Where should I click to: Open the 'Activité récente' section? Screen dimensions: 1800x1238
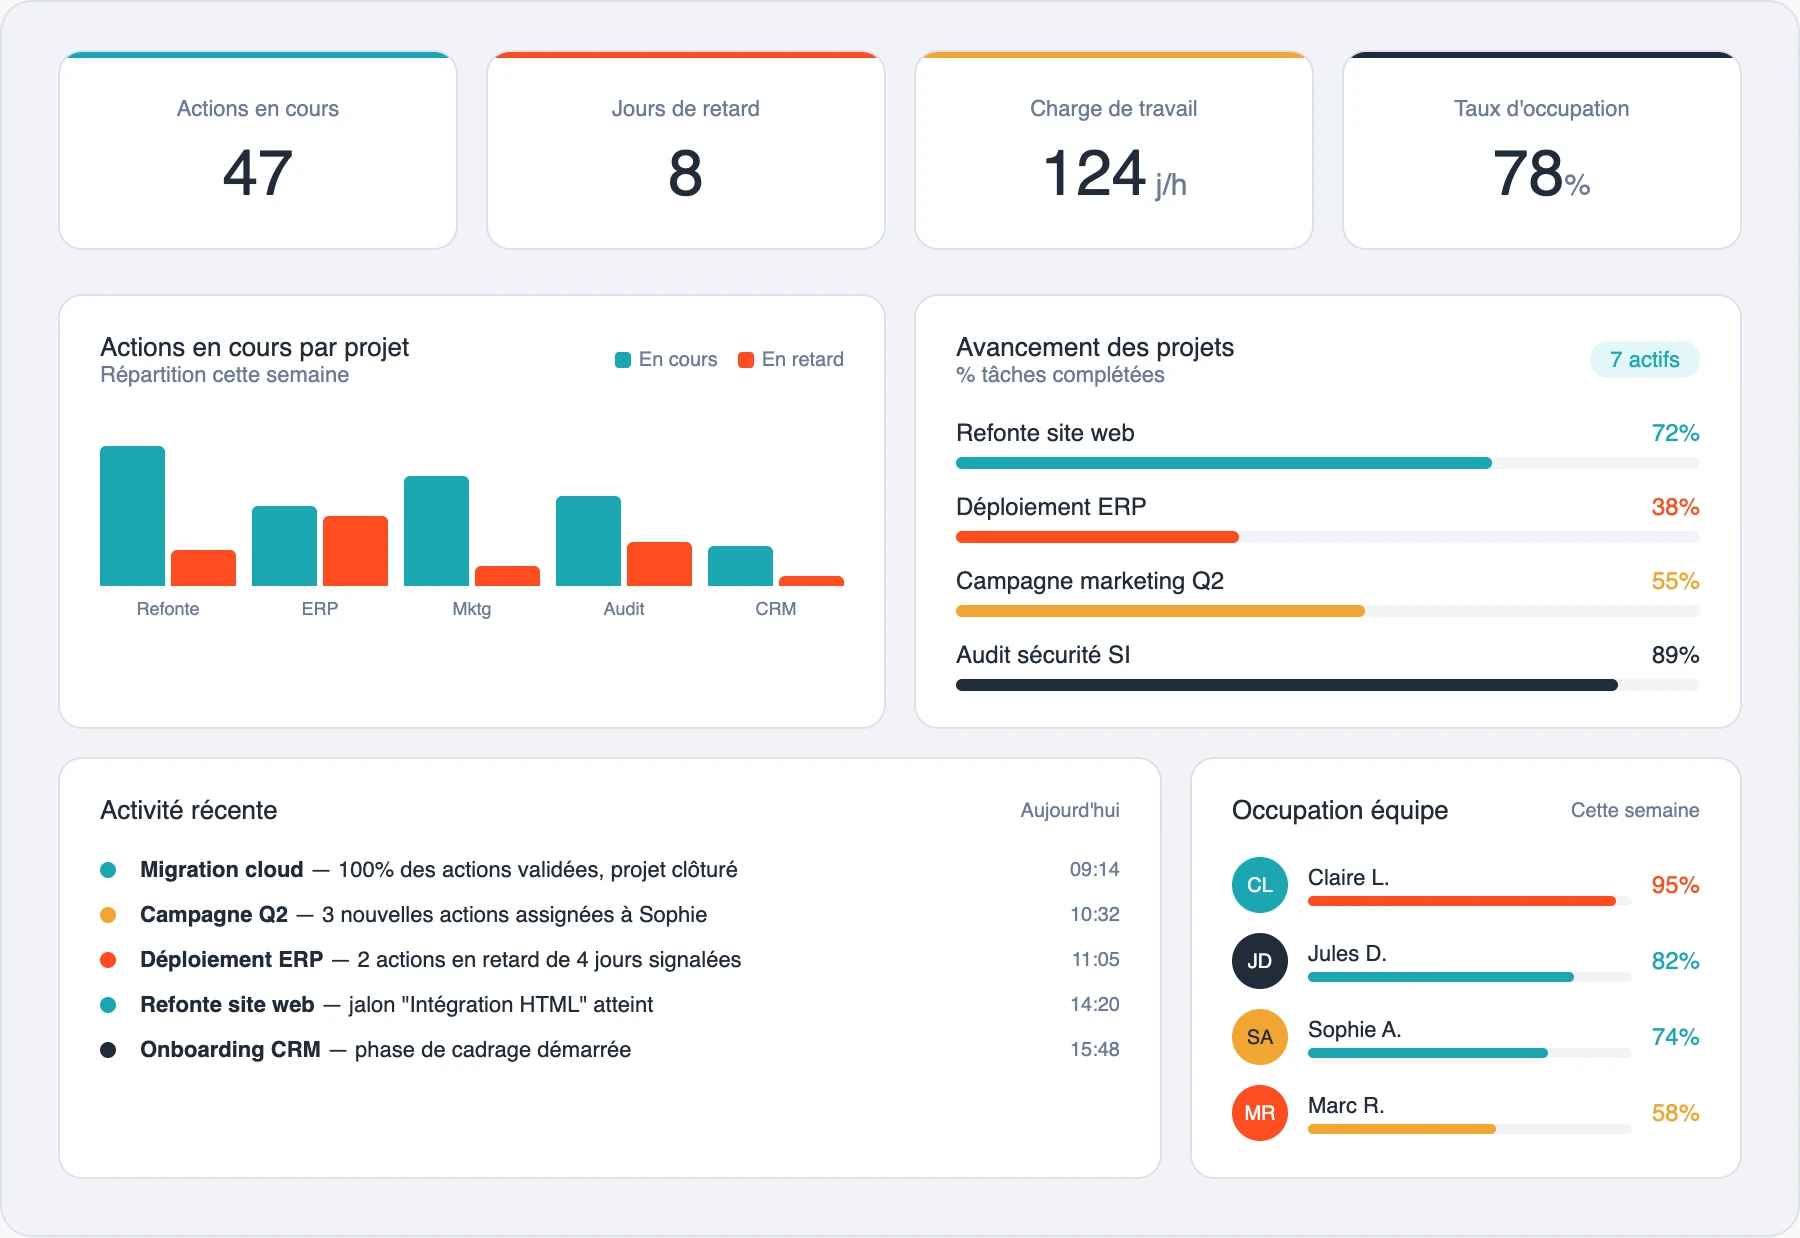click(x=188, y=810)
